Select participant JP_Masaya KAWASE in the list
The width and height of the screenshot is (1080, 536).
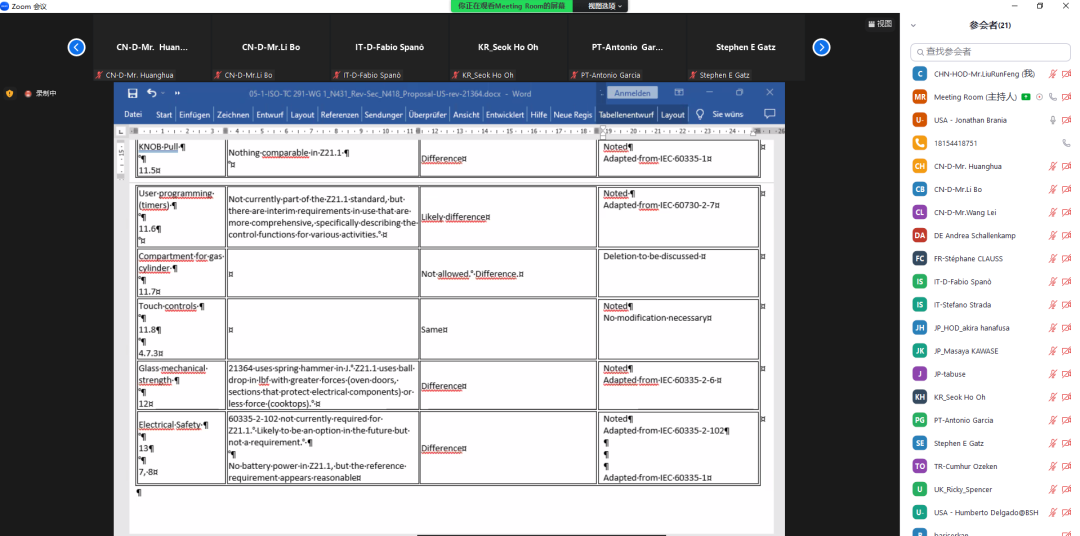point(991,351)
